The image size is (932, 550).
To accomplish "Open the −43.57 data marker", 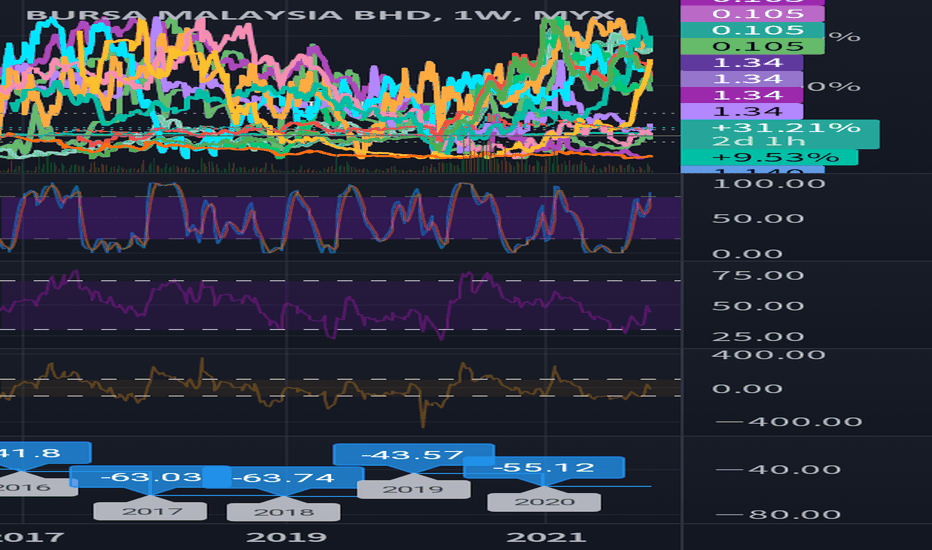I will pos(413,455).
